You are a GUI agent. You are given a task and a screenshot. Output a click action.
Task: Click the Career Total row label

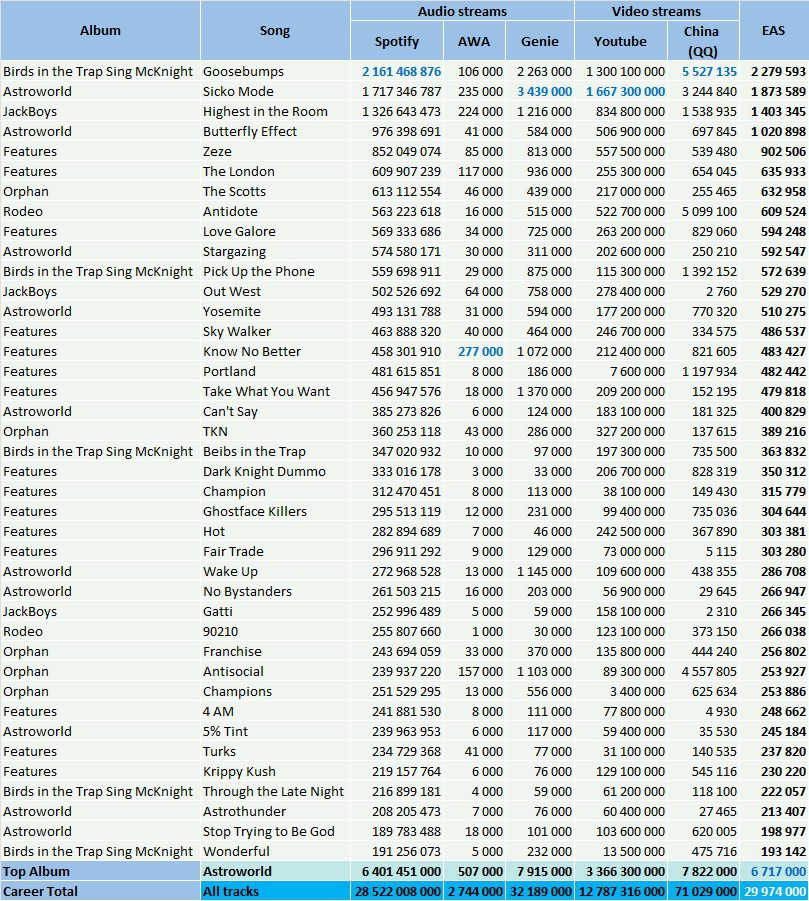pyautogui.click(x=100, y=891)
